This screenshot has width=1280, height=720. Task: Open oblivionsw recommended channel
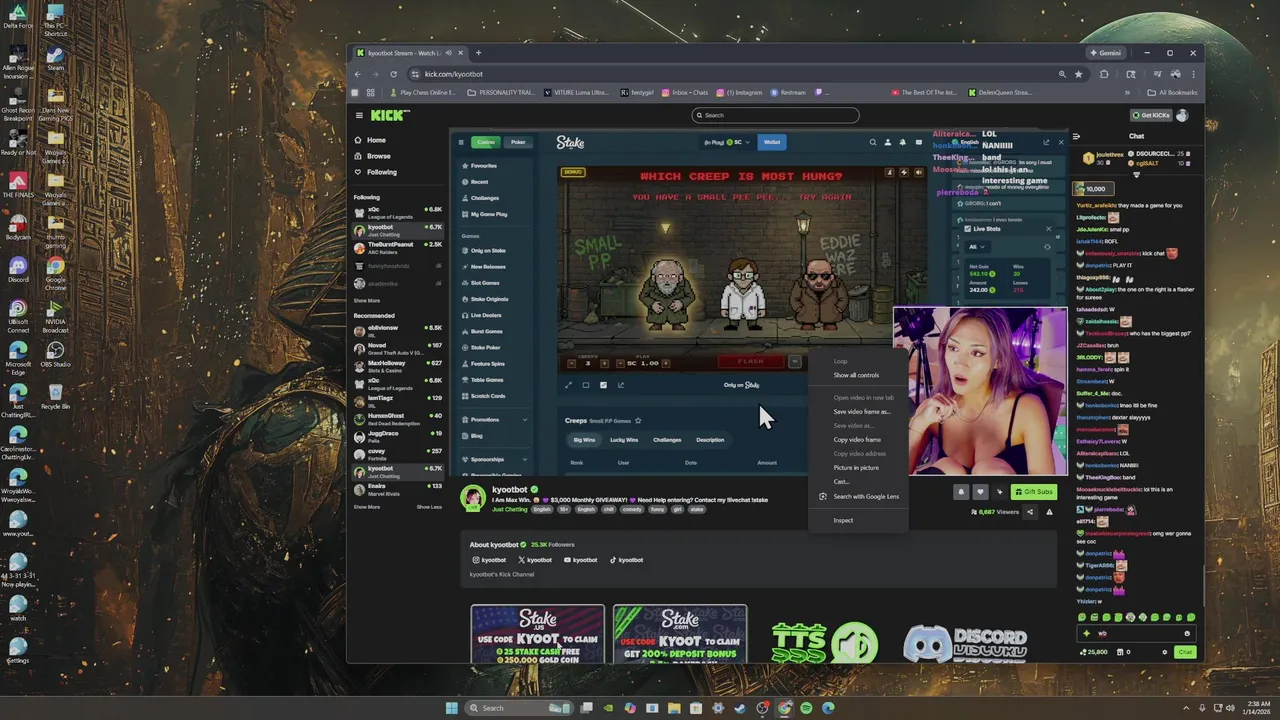398,331
